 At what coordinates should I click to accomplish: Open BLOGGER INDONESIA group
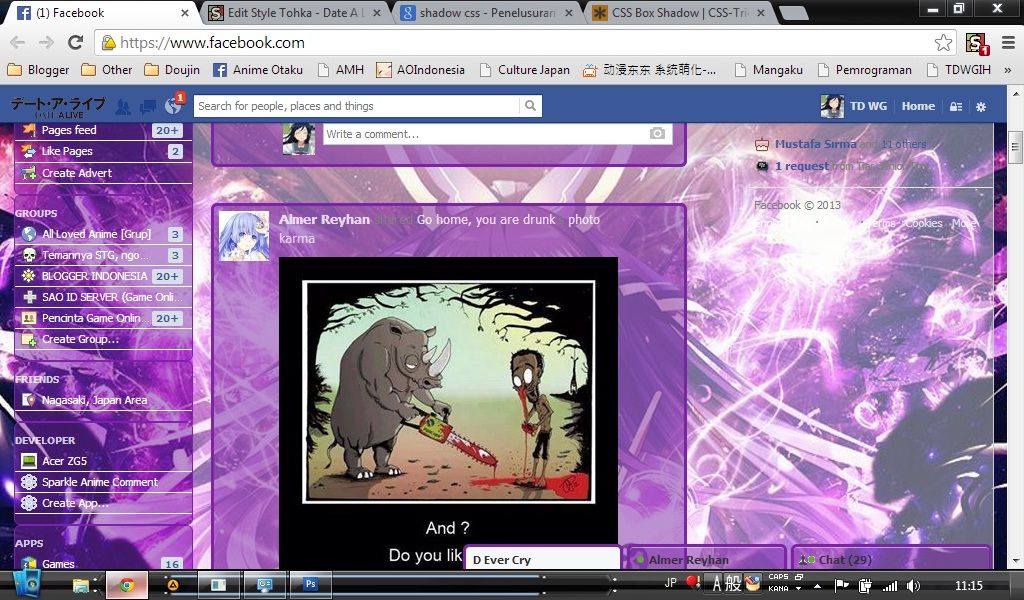click(103, 276)
